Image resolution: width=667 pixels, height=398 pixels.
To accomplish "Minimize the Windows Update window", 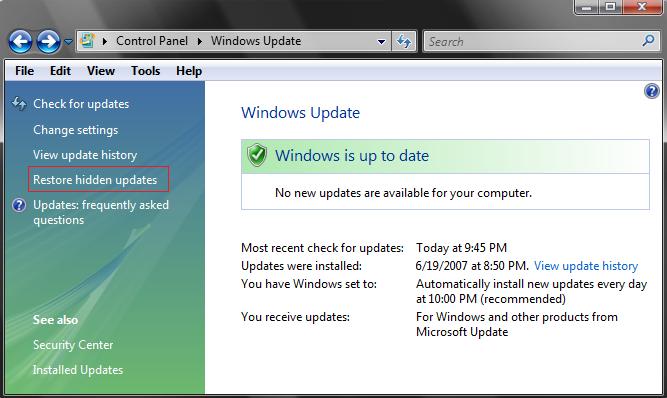I will [587, 6].
